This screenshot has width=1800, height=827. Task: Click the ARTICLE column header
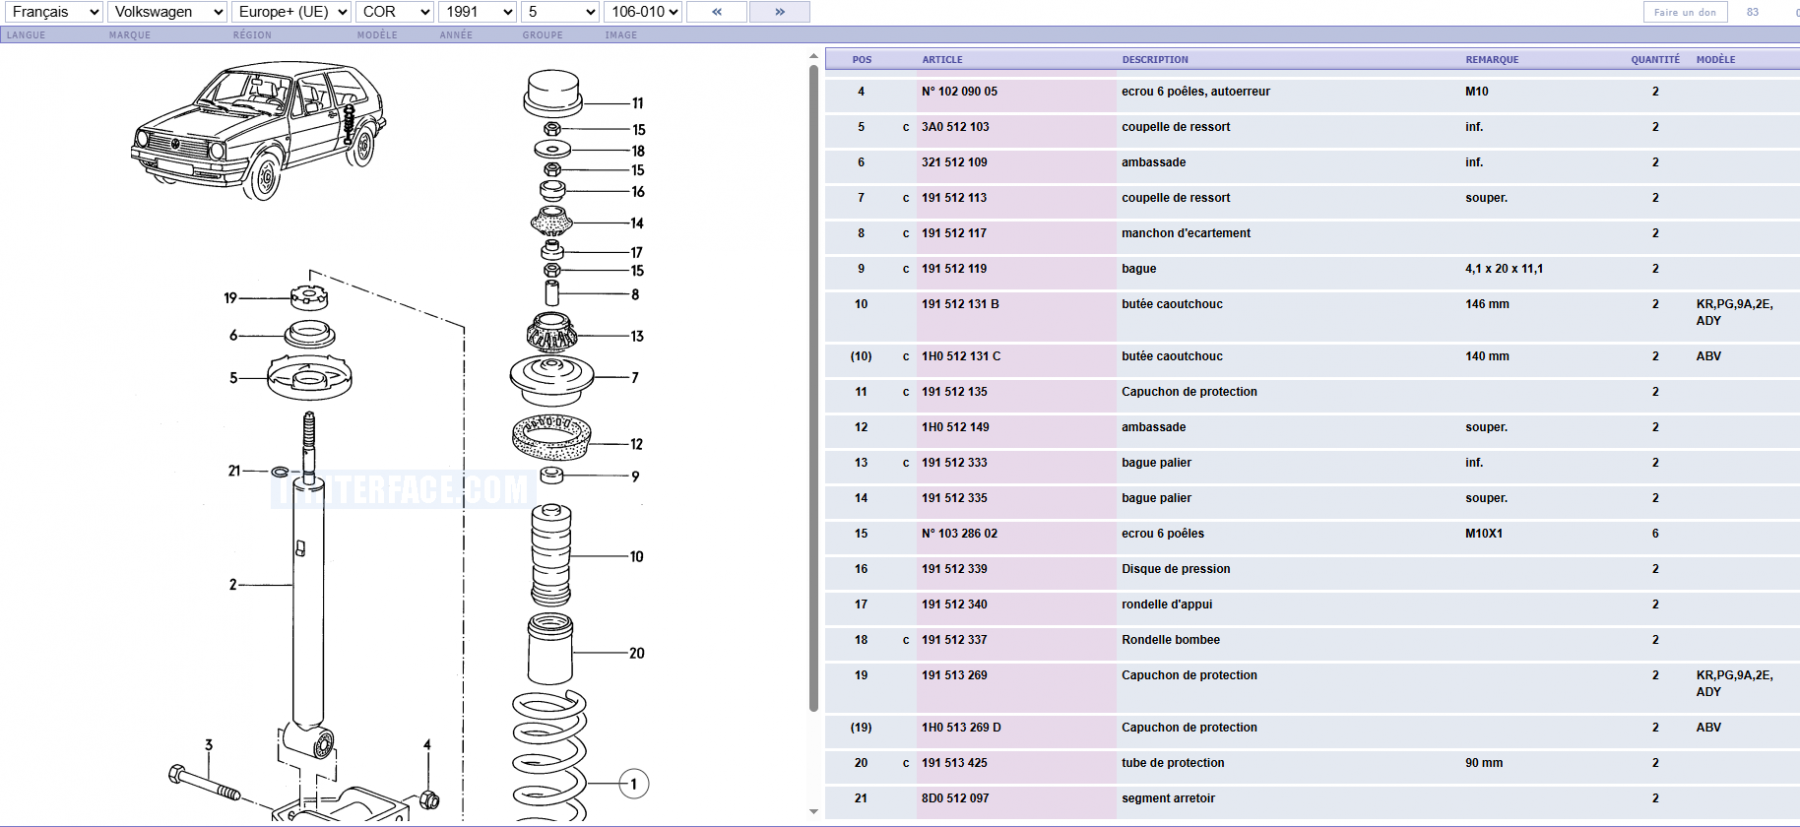942,60
